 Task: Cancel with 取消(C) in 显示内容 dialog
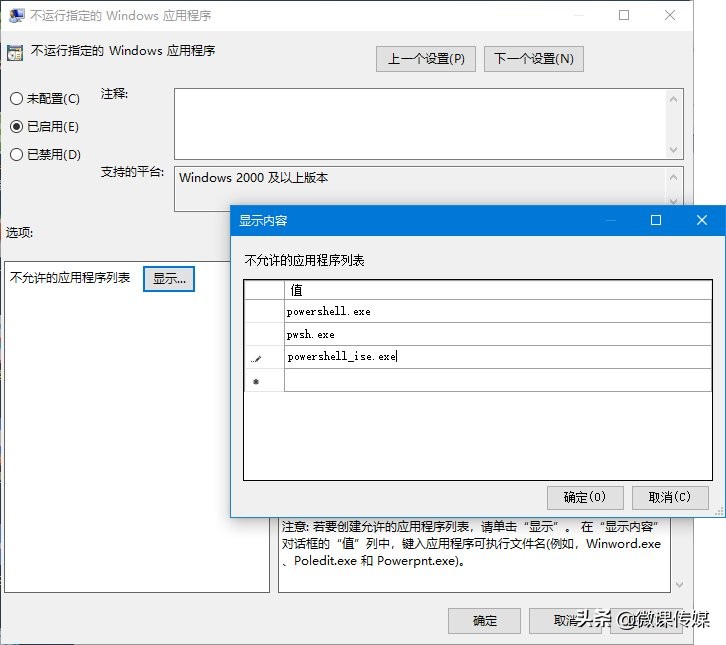point(670,497)
